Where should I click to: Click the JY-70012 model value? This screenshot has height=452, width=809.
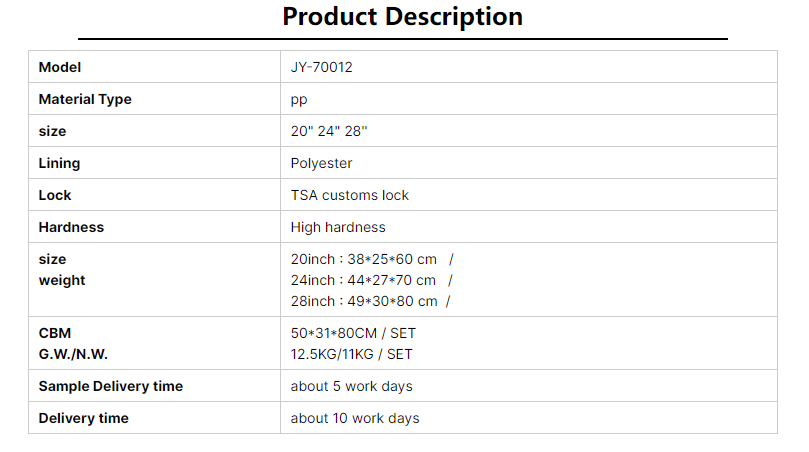(x=321, y=67)
